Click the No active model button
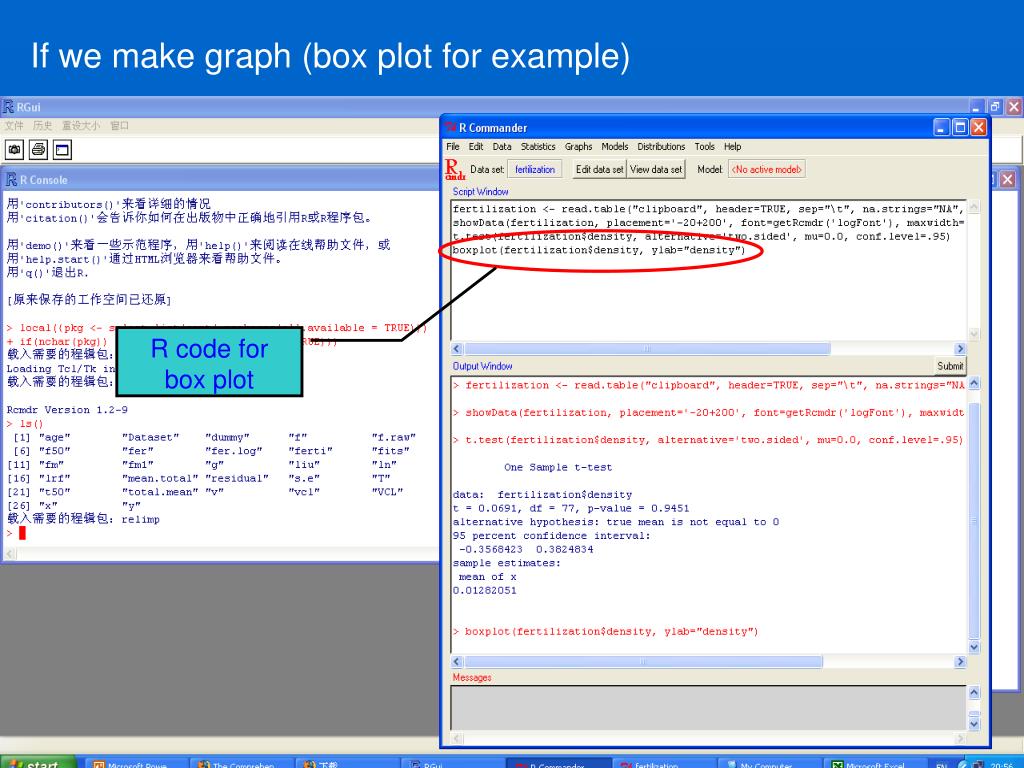Image resolution: width=1024 pixels, height=768 pixels. (x=766, y=169)
